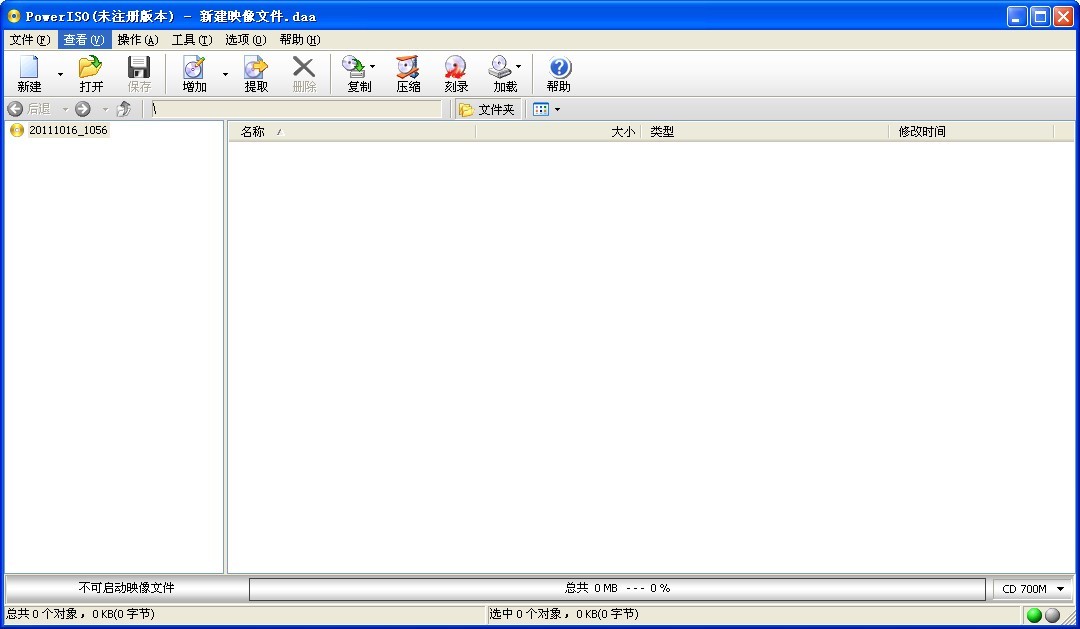Click the Compress (压缩) icon

pyautogui.click(x=408, y=74)
